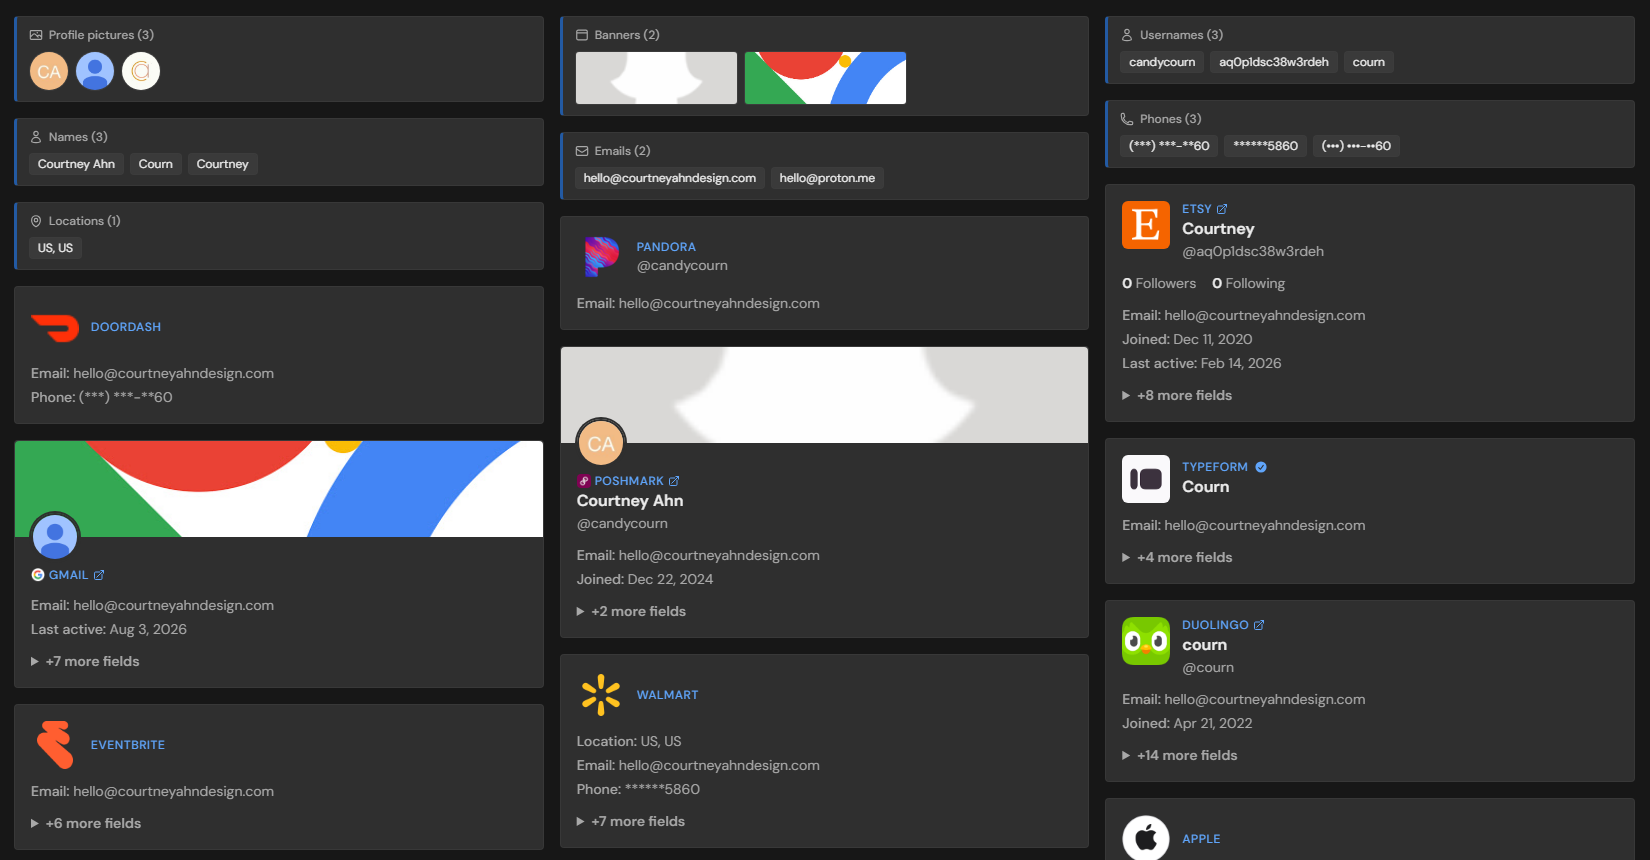Click the Etsy logo icon

click(1146, 225)
